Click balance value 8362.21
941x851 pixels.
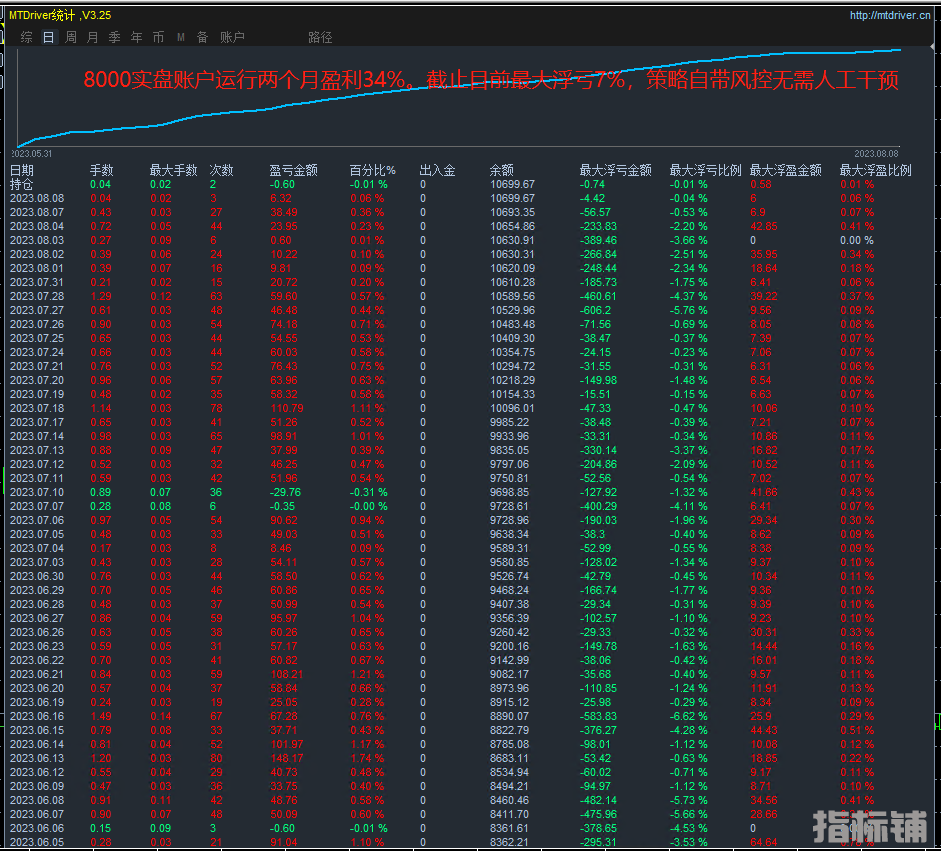[510, 843]
